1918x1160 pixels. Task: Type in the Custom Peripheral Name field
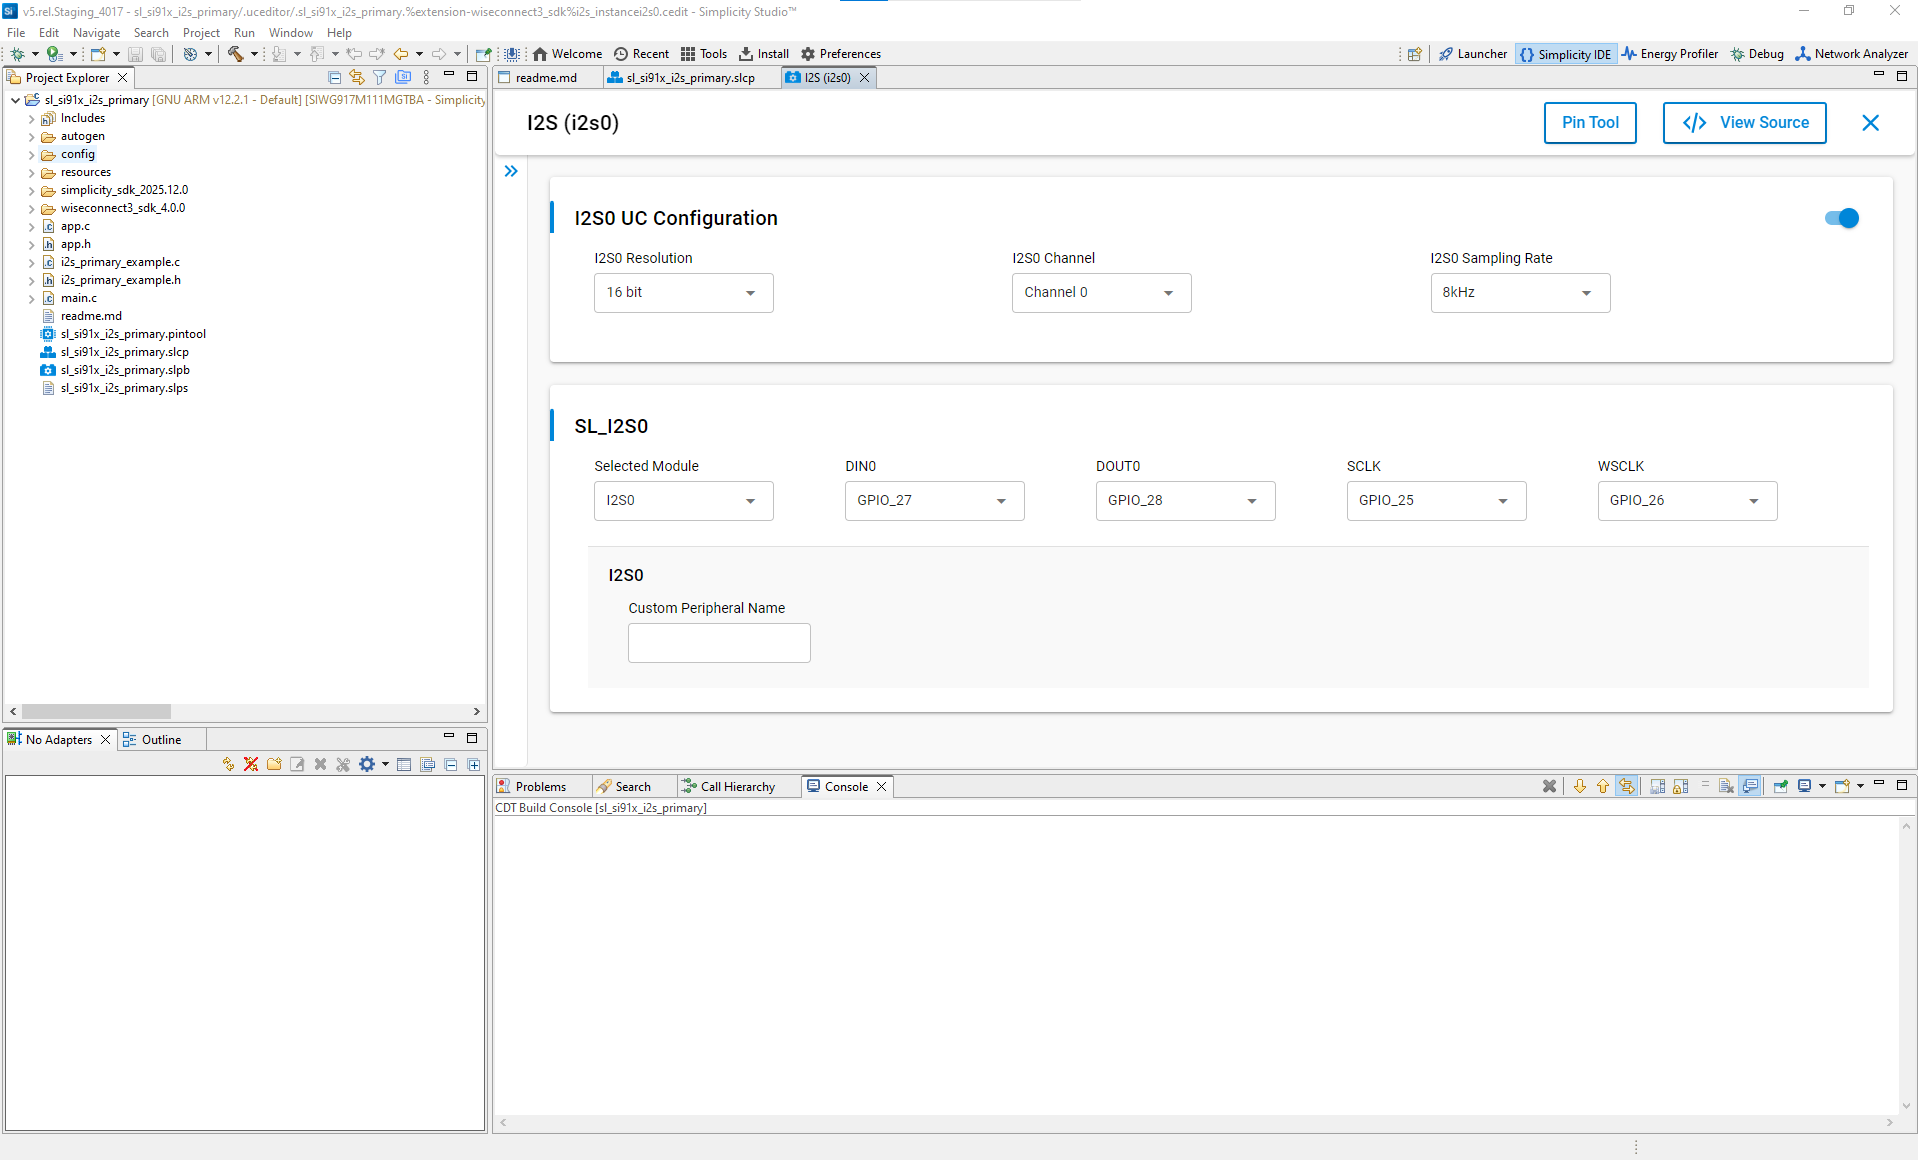[718, 642]
